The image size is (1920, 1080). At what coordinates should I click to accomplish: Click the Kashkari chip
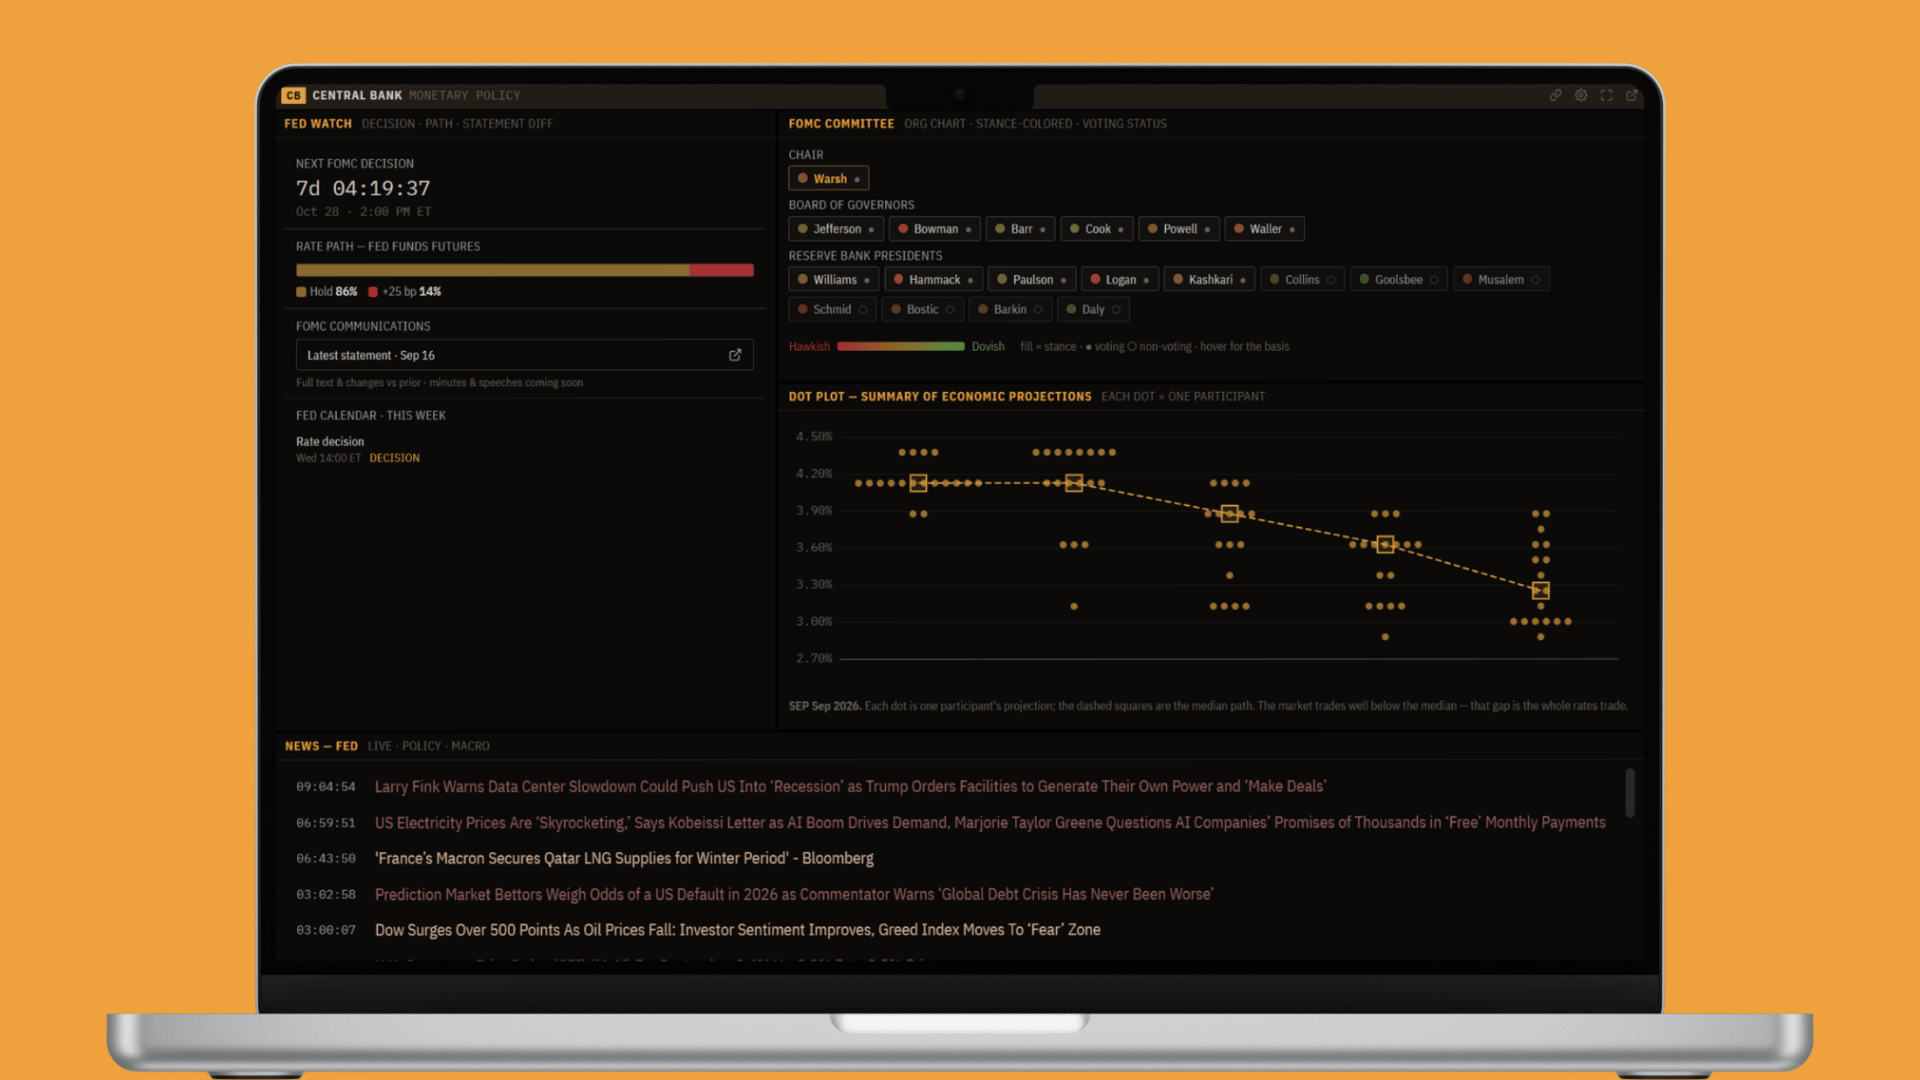click(1209, 280)
